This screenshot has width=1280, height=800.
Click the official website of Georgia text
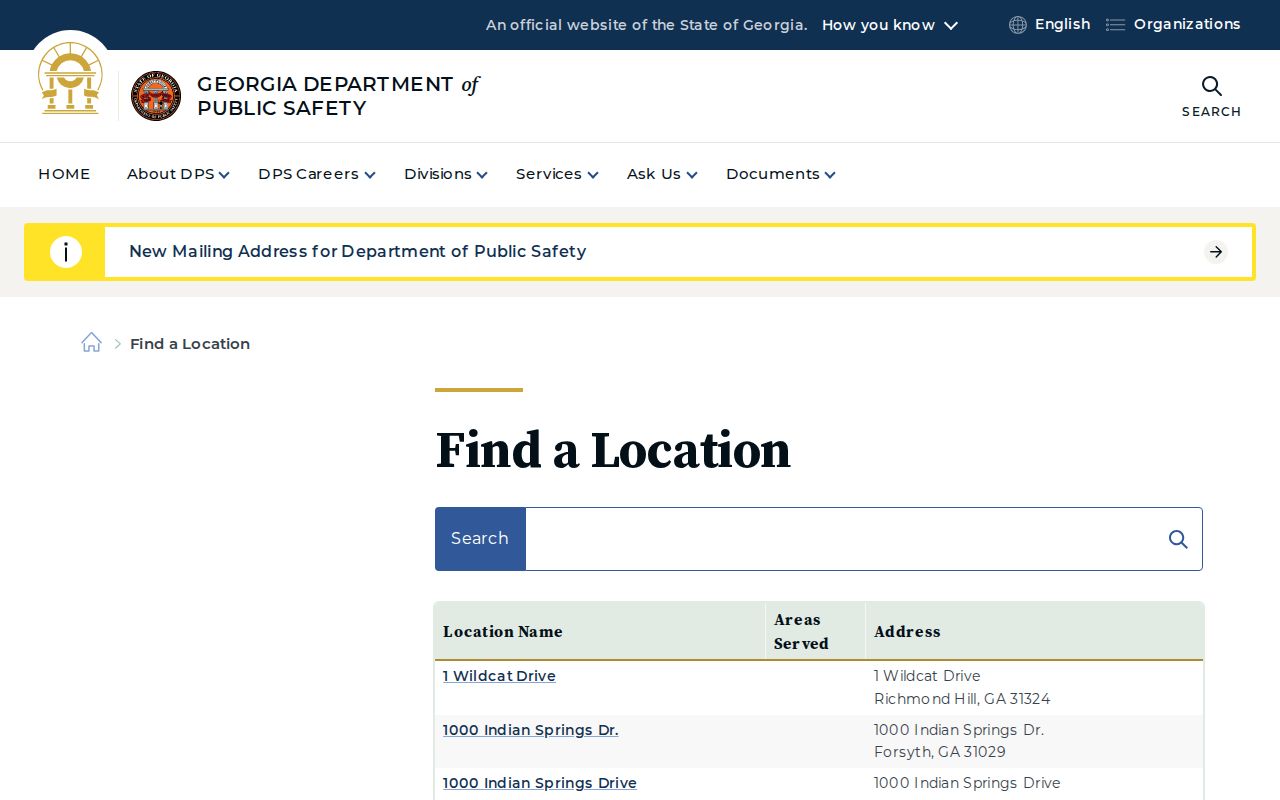point(647,25)
